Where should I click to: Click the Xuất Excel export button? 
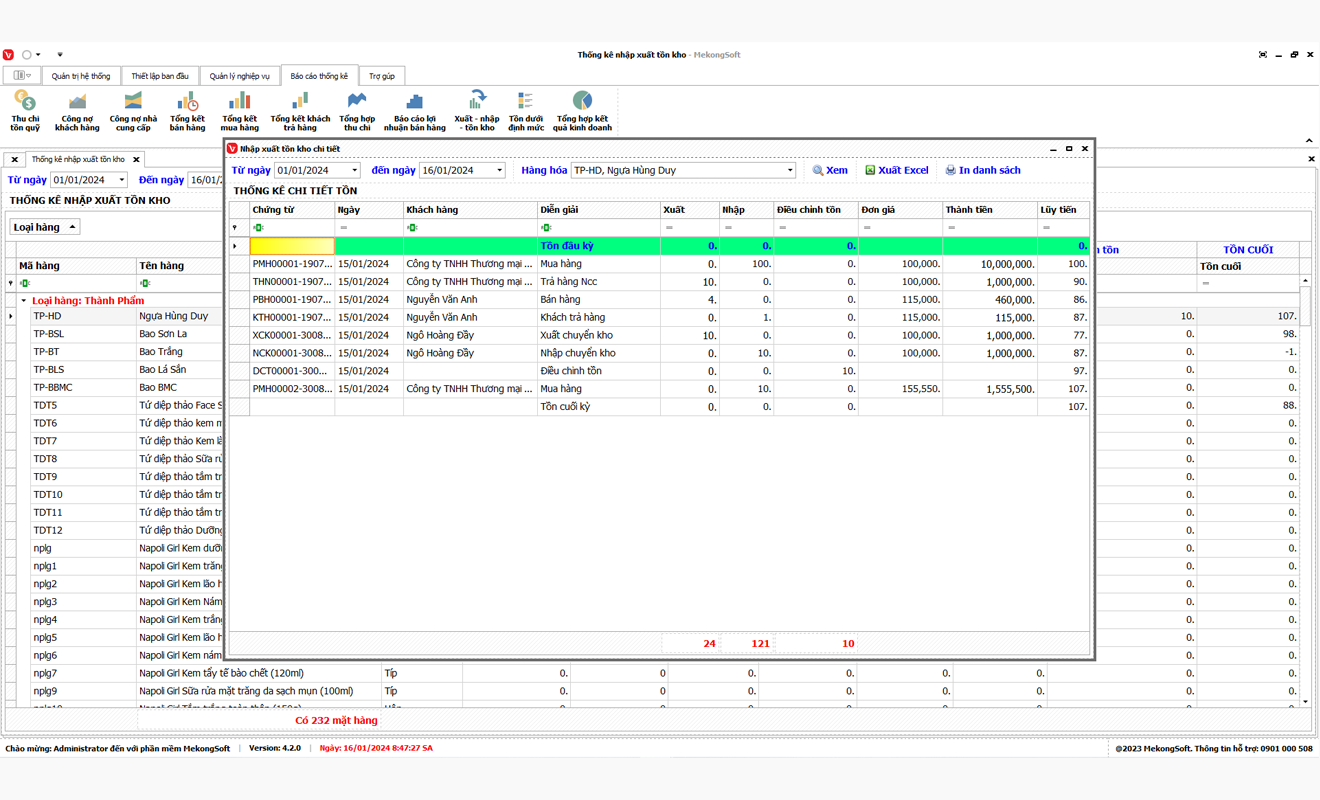[x=897, y=170]
